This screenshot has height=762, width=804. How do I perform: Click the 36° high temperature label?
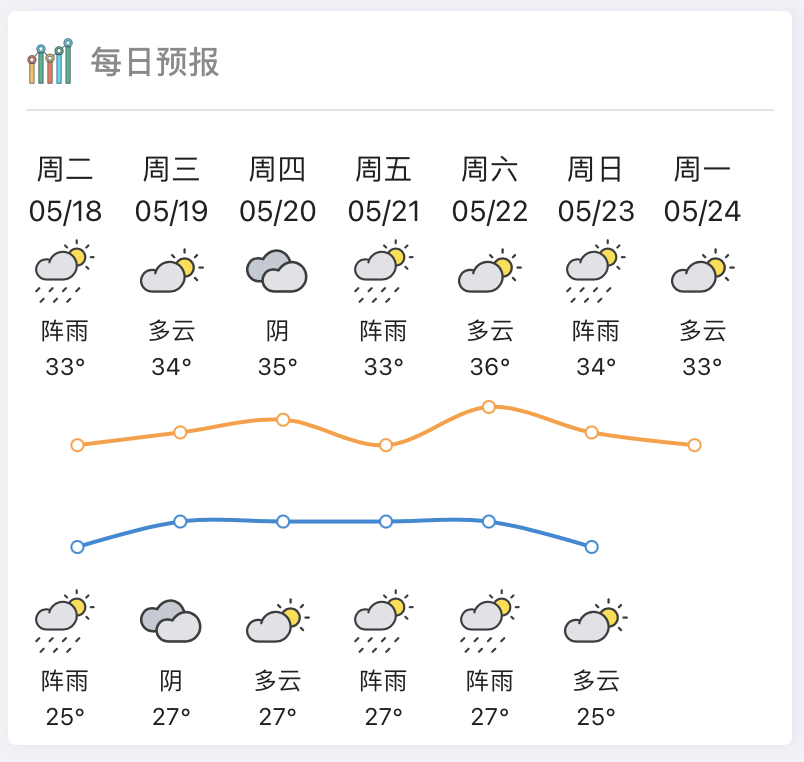click(x=489, y=367)
